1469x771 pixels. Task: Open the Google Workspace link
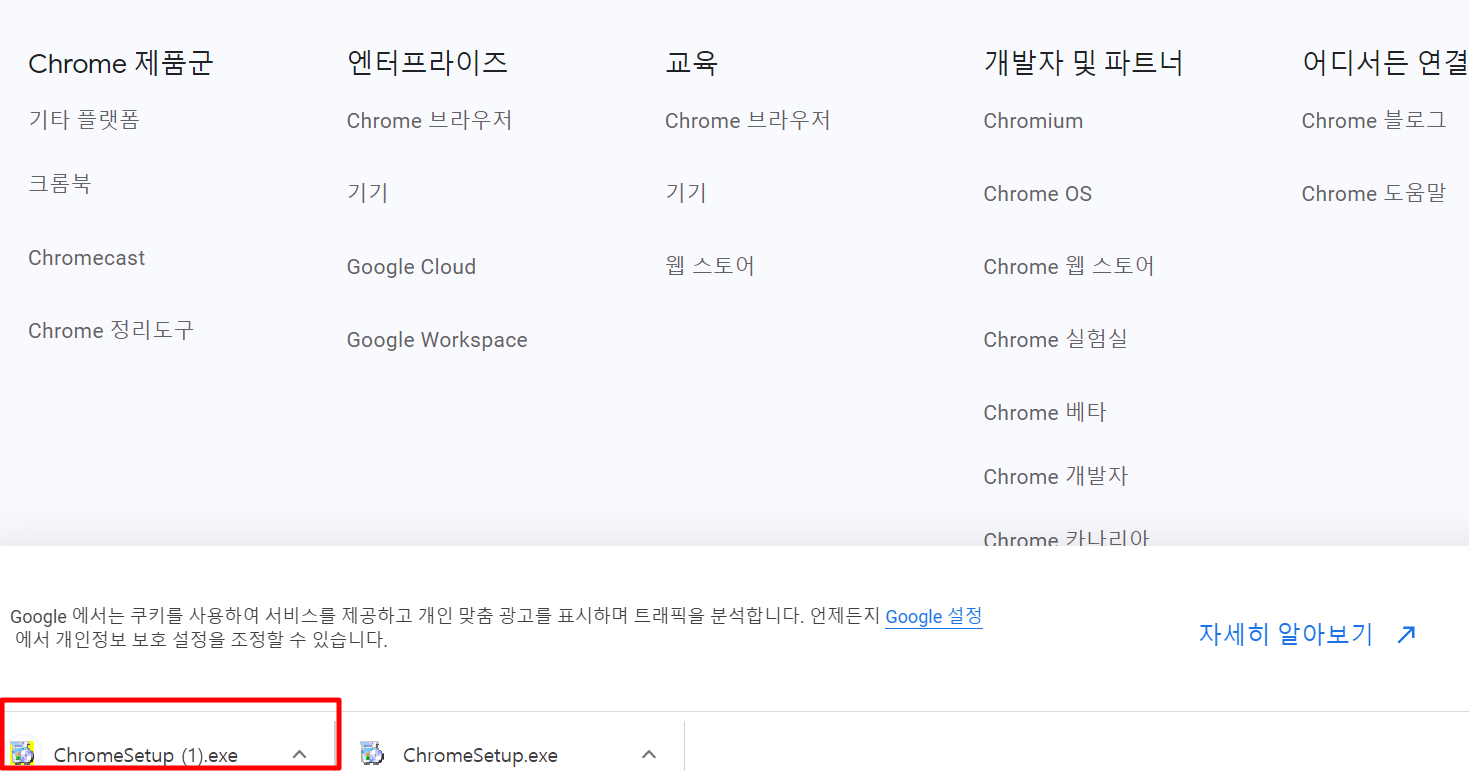437,340
